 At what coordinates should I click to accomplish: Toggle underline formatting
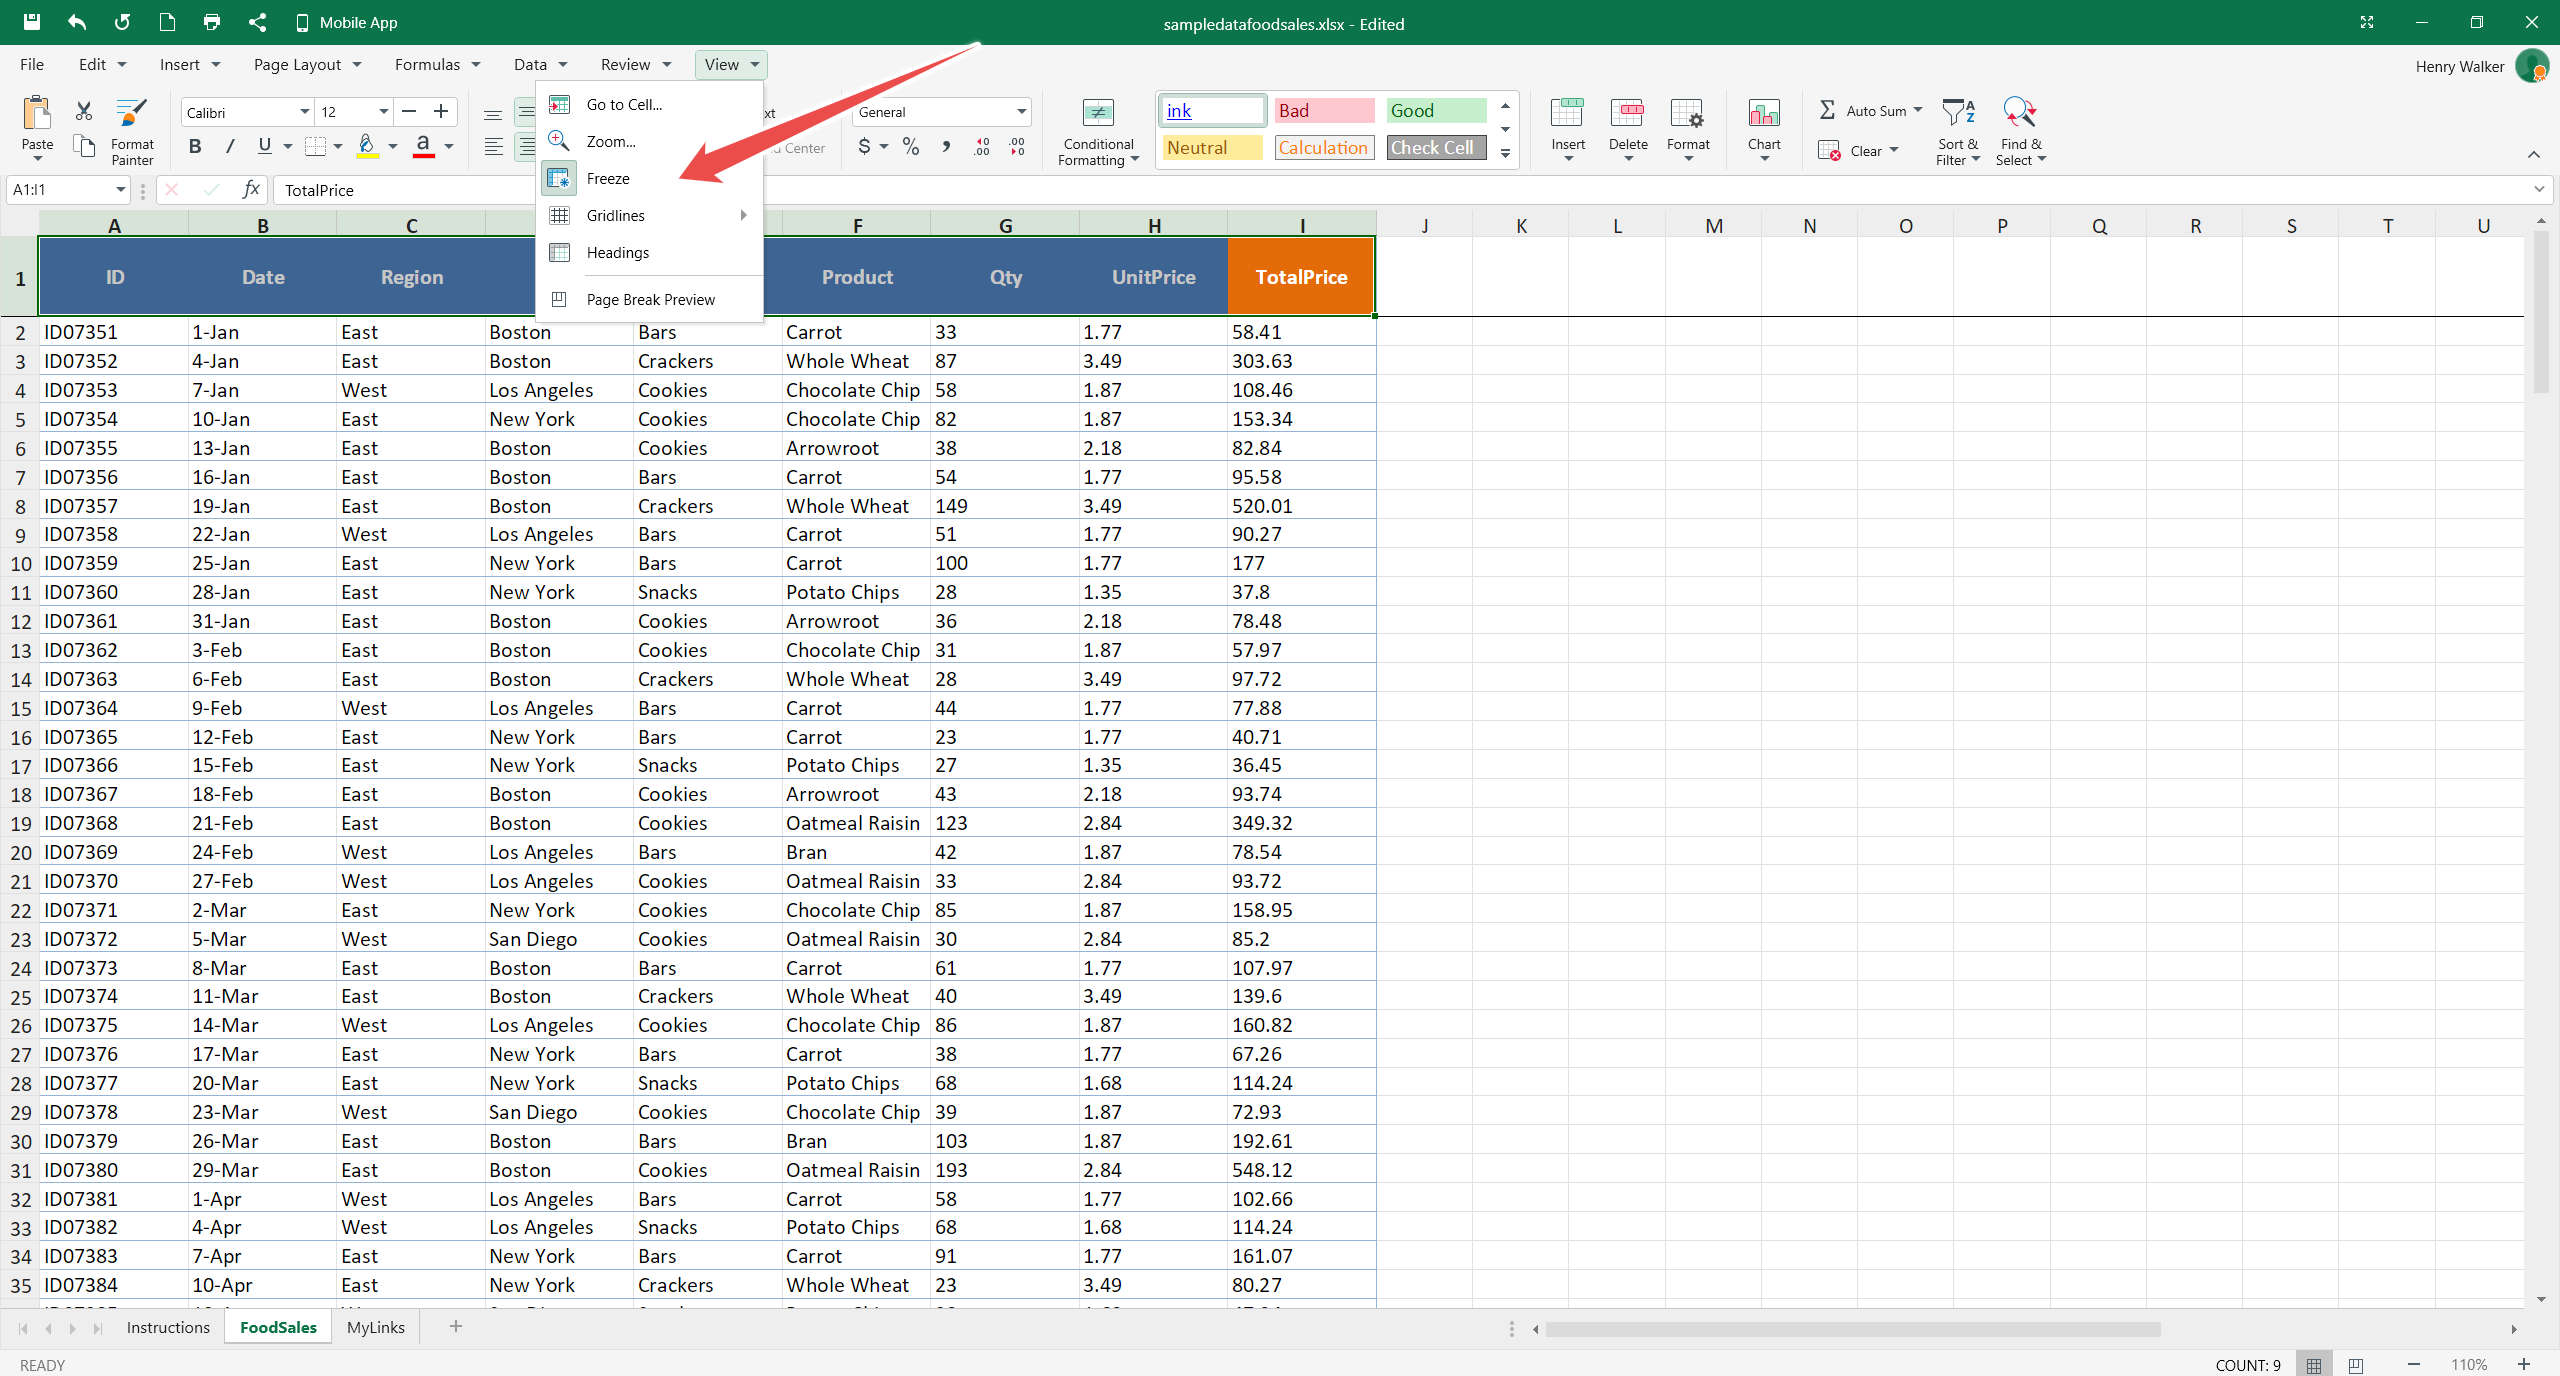(263, 146)
